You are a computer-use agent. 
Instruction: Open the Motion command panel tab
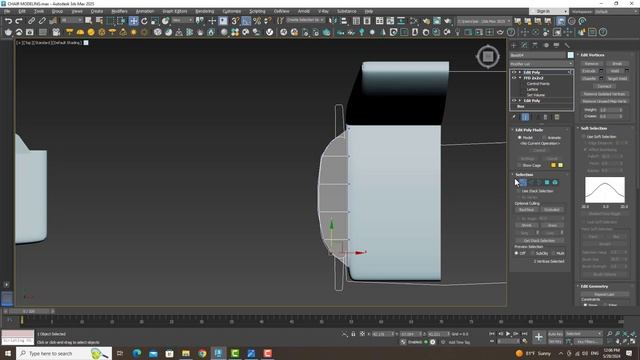pyautogui.click(x=546, y=45)
